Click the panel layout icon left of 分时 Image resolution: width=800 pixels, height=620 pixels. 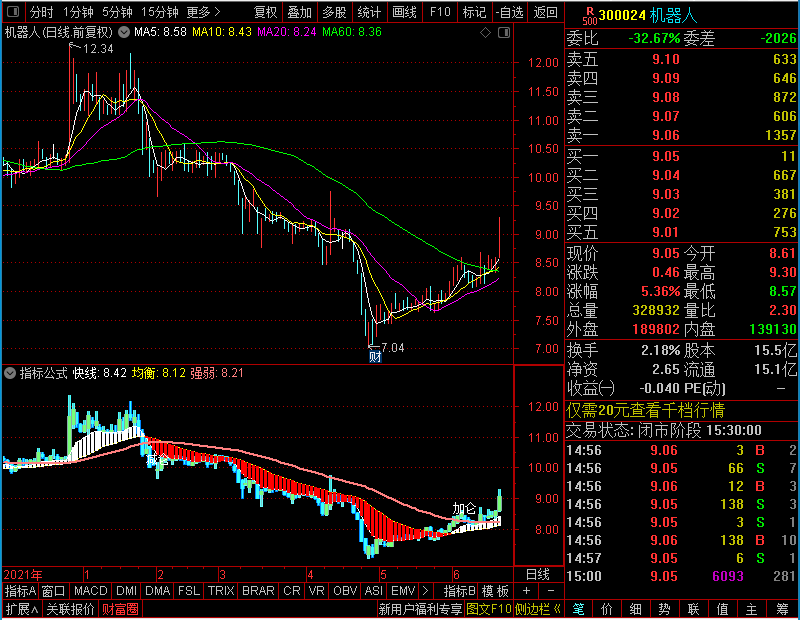click(x=13, y=12)
